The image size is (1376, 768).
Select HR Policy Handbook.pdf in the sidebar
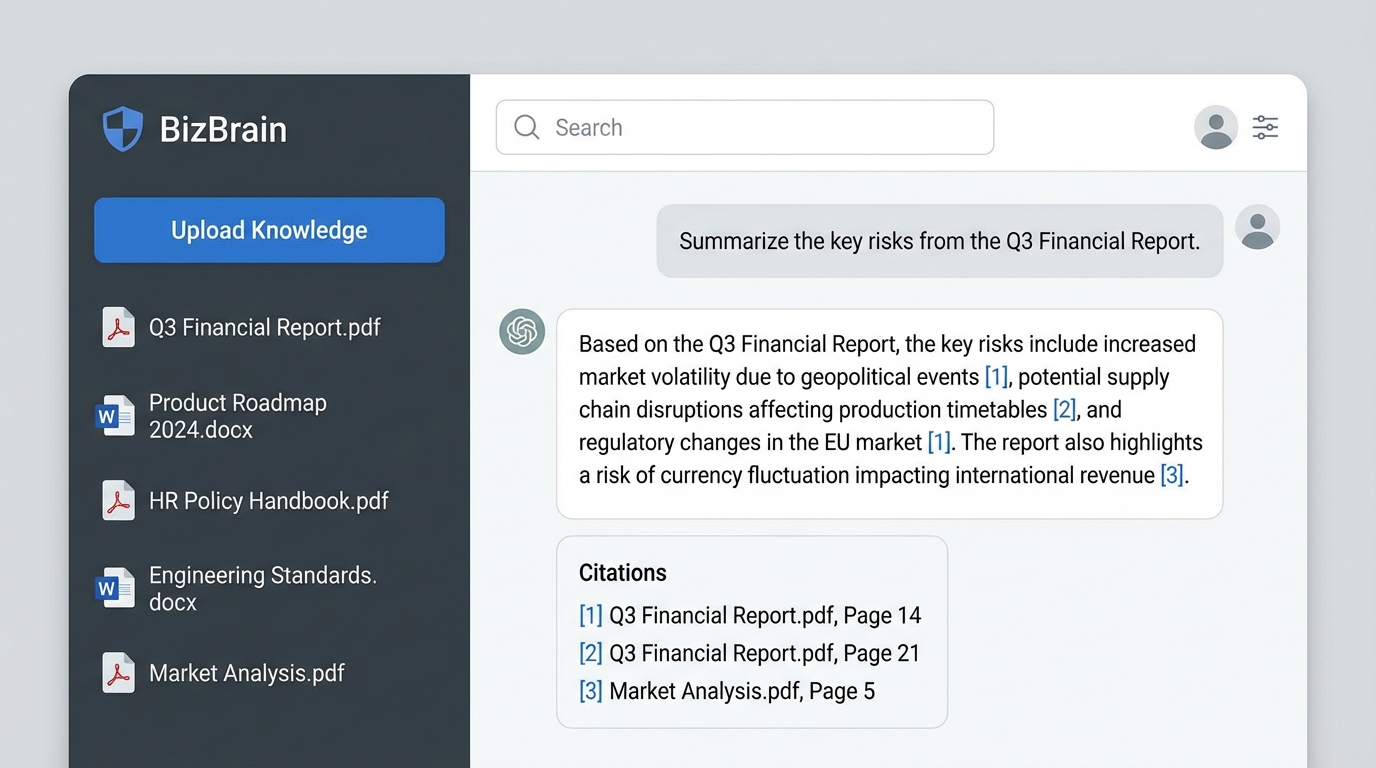[x=268, y=501]
